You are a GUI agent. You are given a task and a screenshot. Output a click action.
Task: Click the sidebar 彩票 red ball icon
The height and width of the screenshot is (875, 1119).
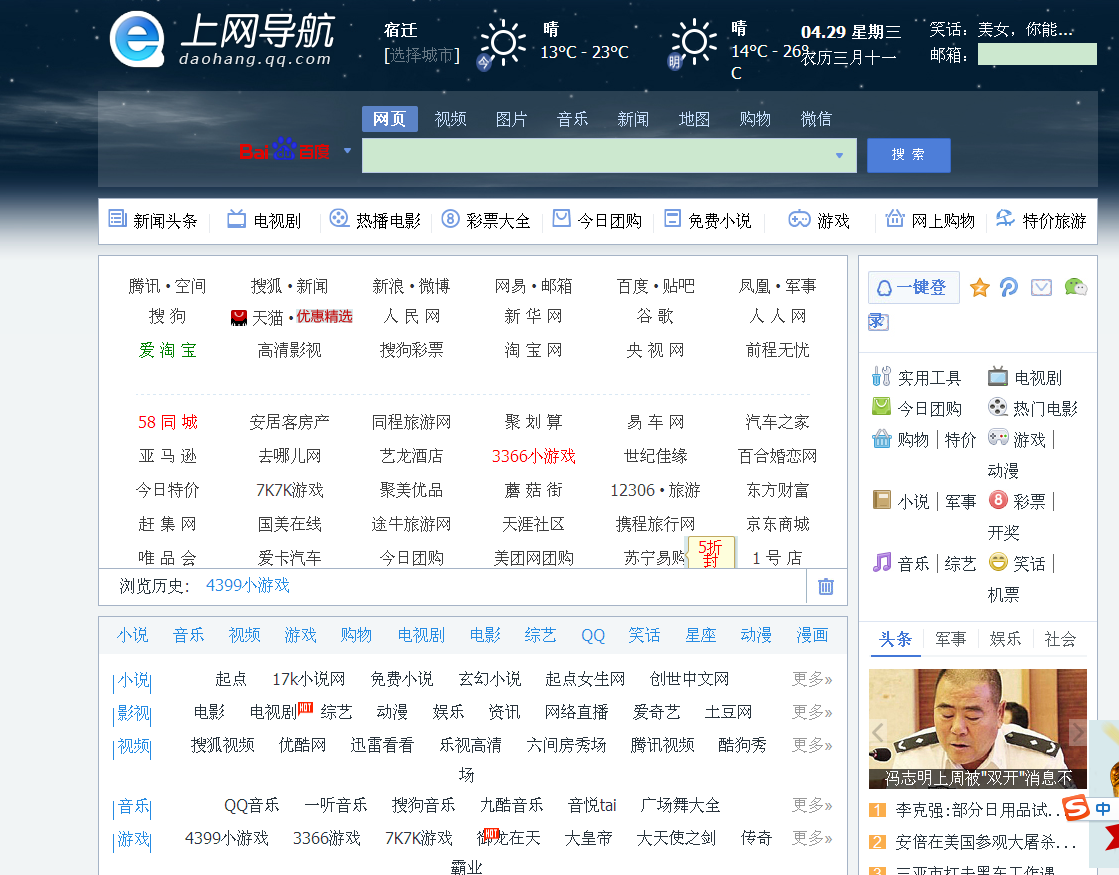click(998, 500)
